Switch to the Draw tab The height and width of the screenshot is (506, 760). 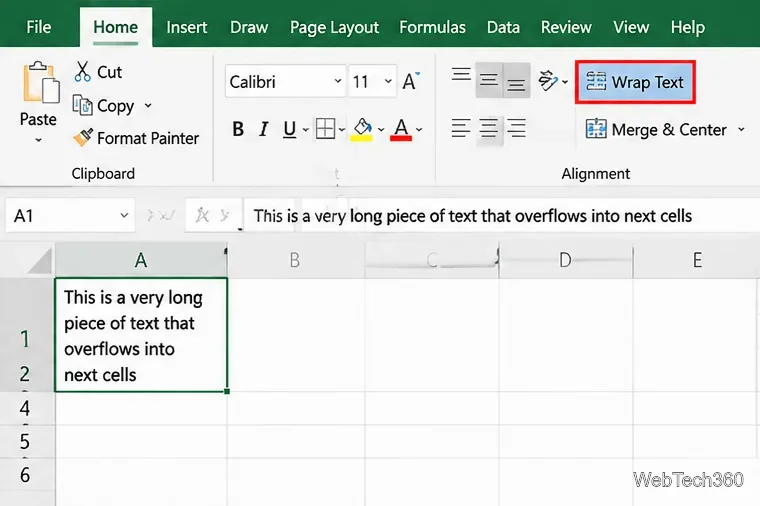tap(249, 27)
